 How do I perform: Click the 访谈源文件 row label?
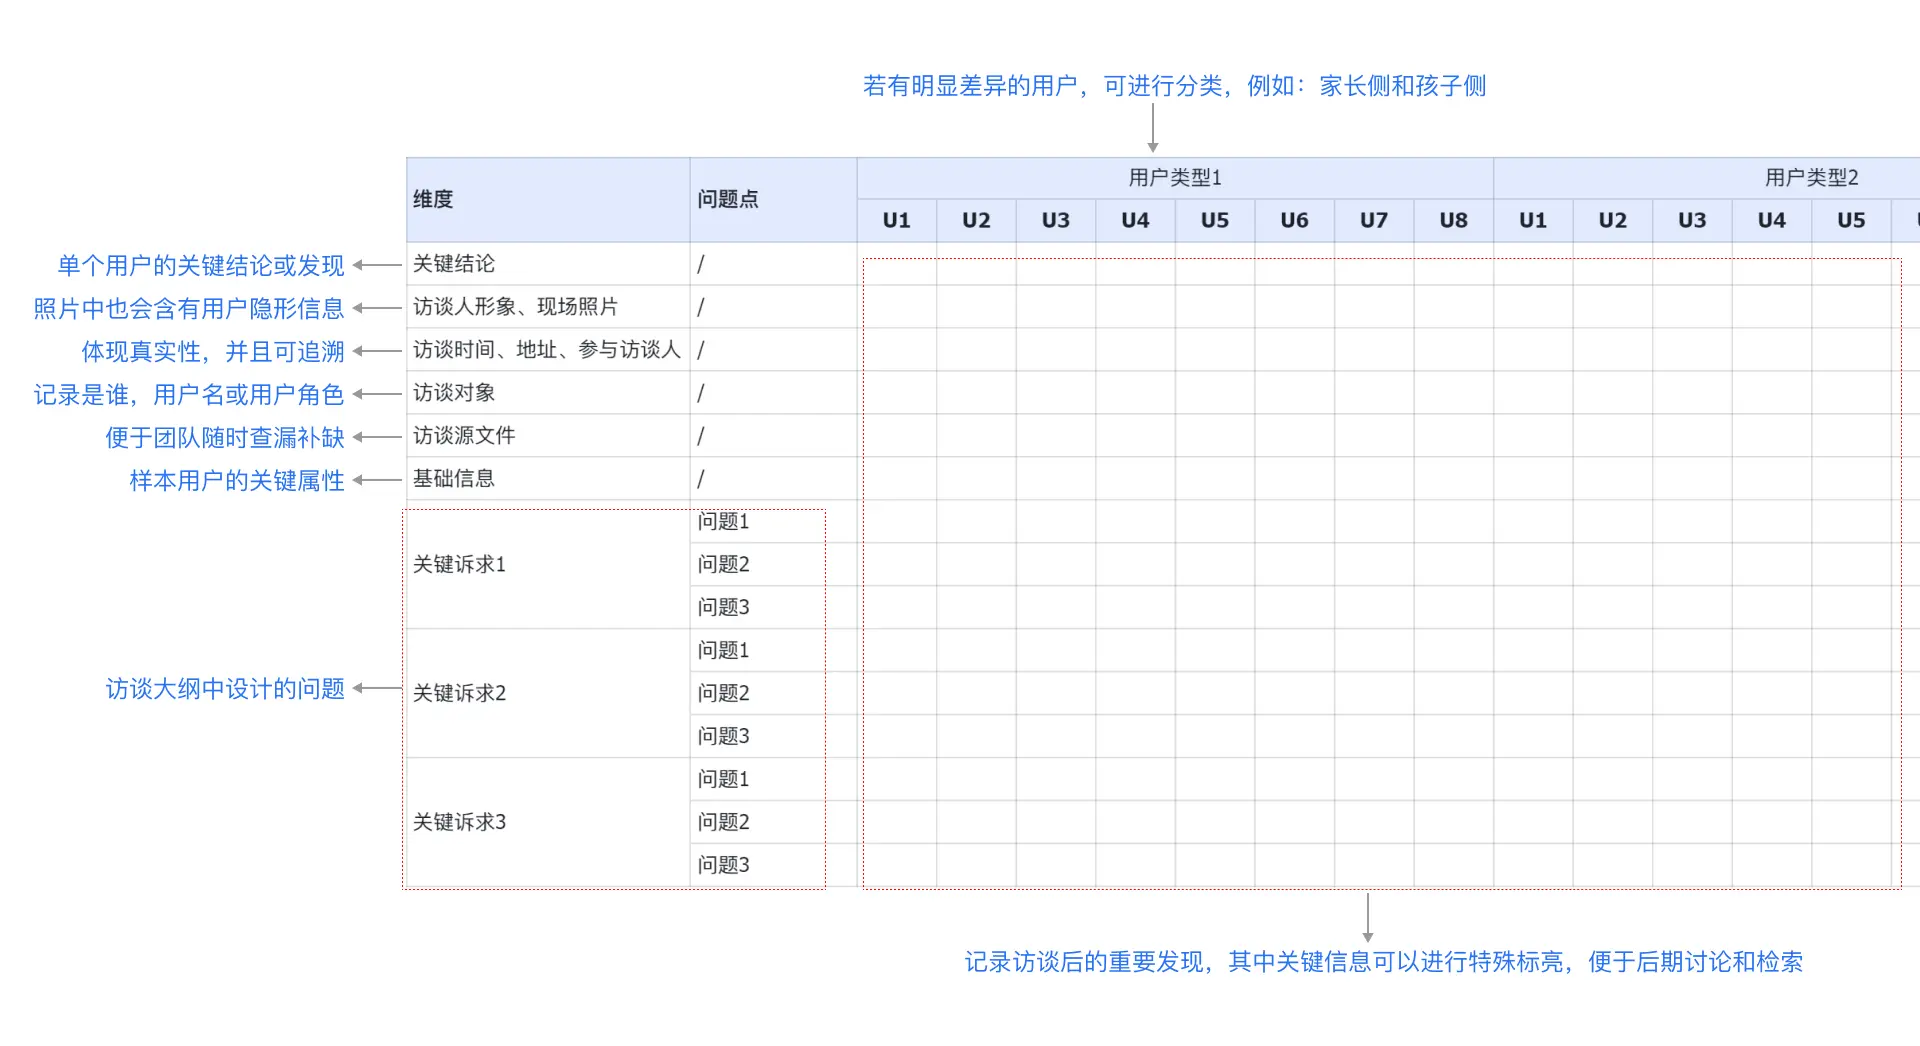pos(464,436)
